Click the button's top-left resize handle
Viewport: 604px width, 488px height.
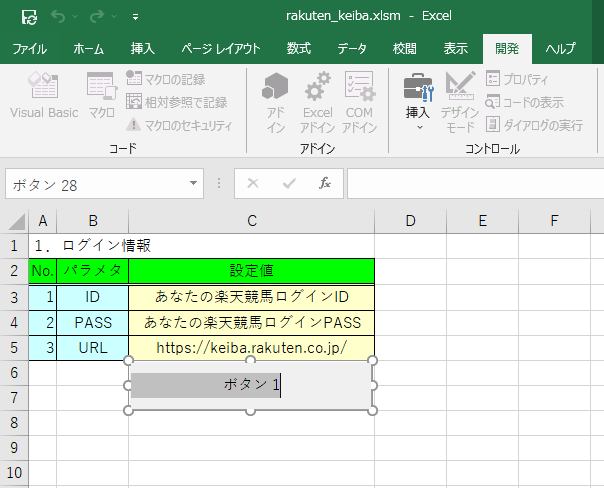tap(128, 361)
